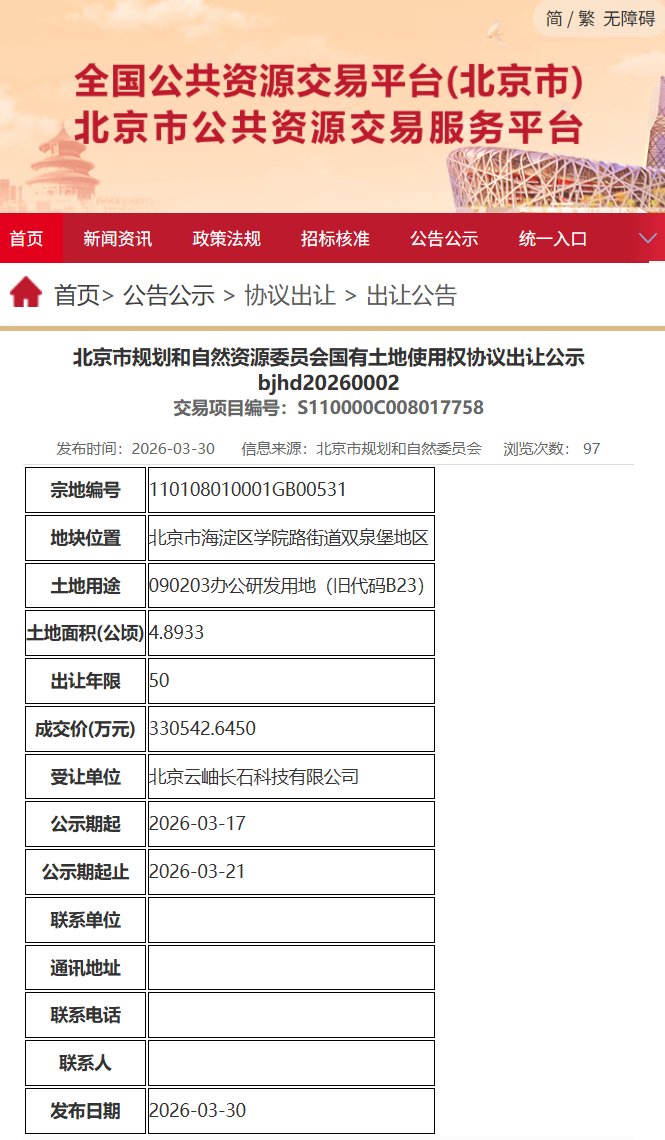Switch to Simplified Chinese (简)
665x1140 pixels.
tap(554, 19)
